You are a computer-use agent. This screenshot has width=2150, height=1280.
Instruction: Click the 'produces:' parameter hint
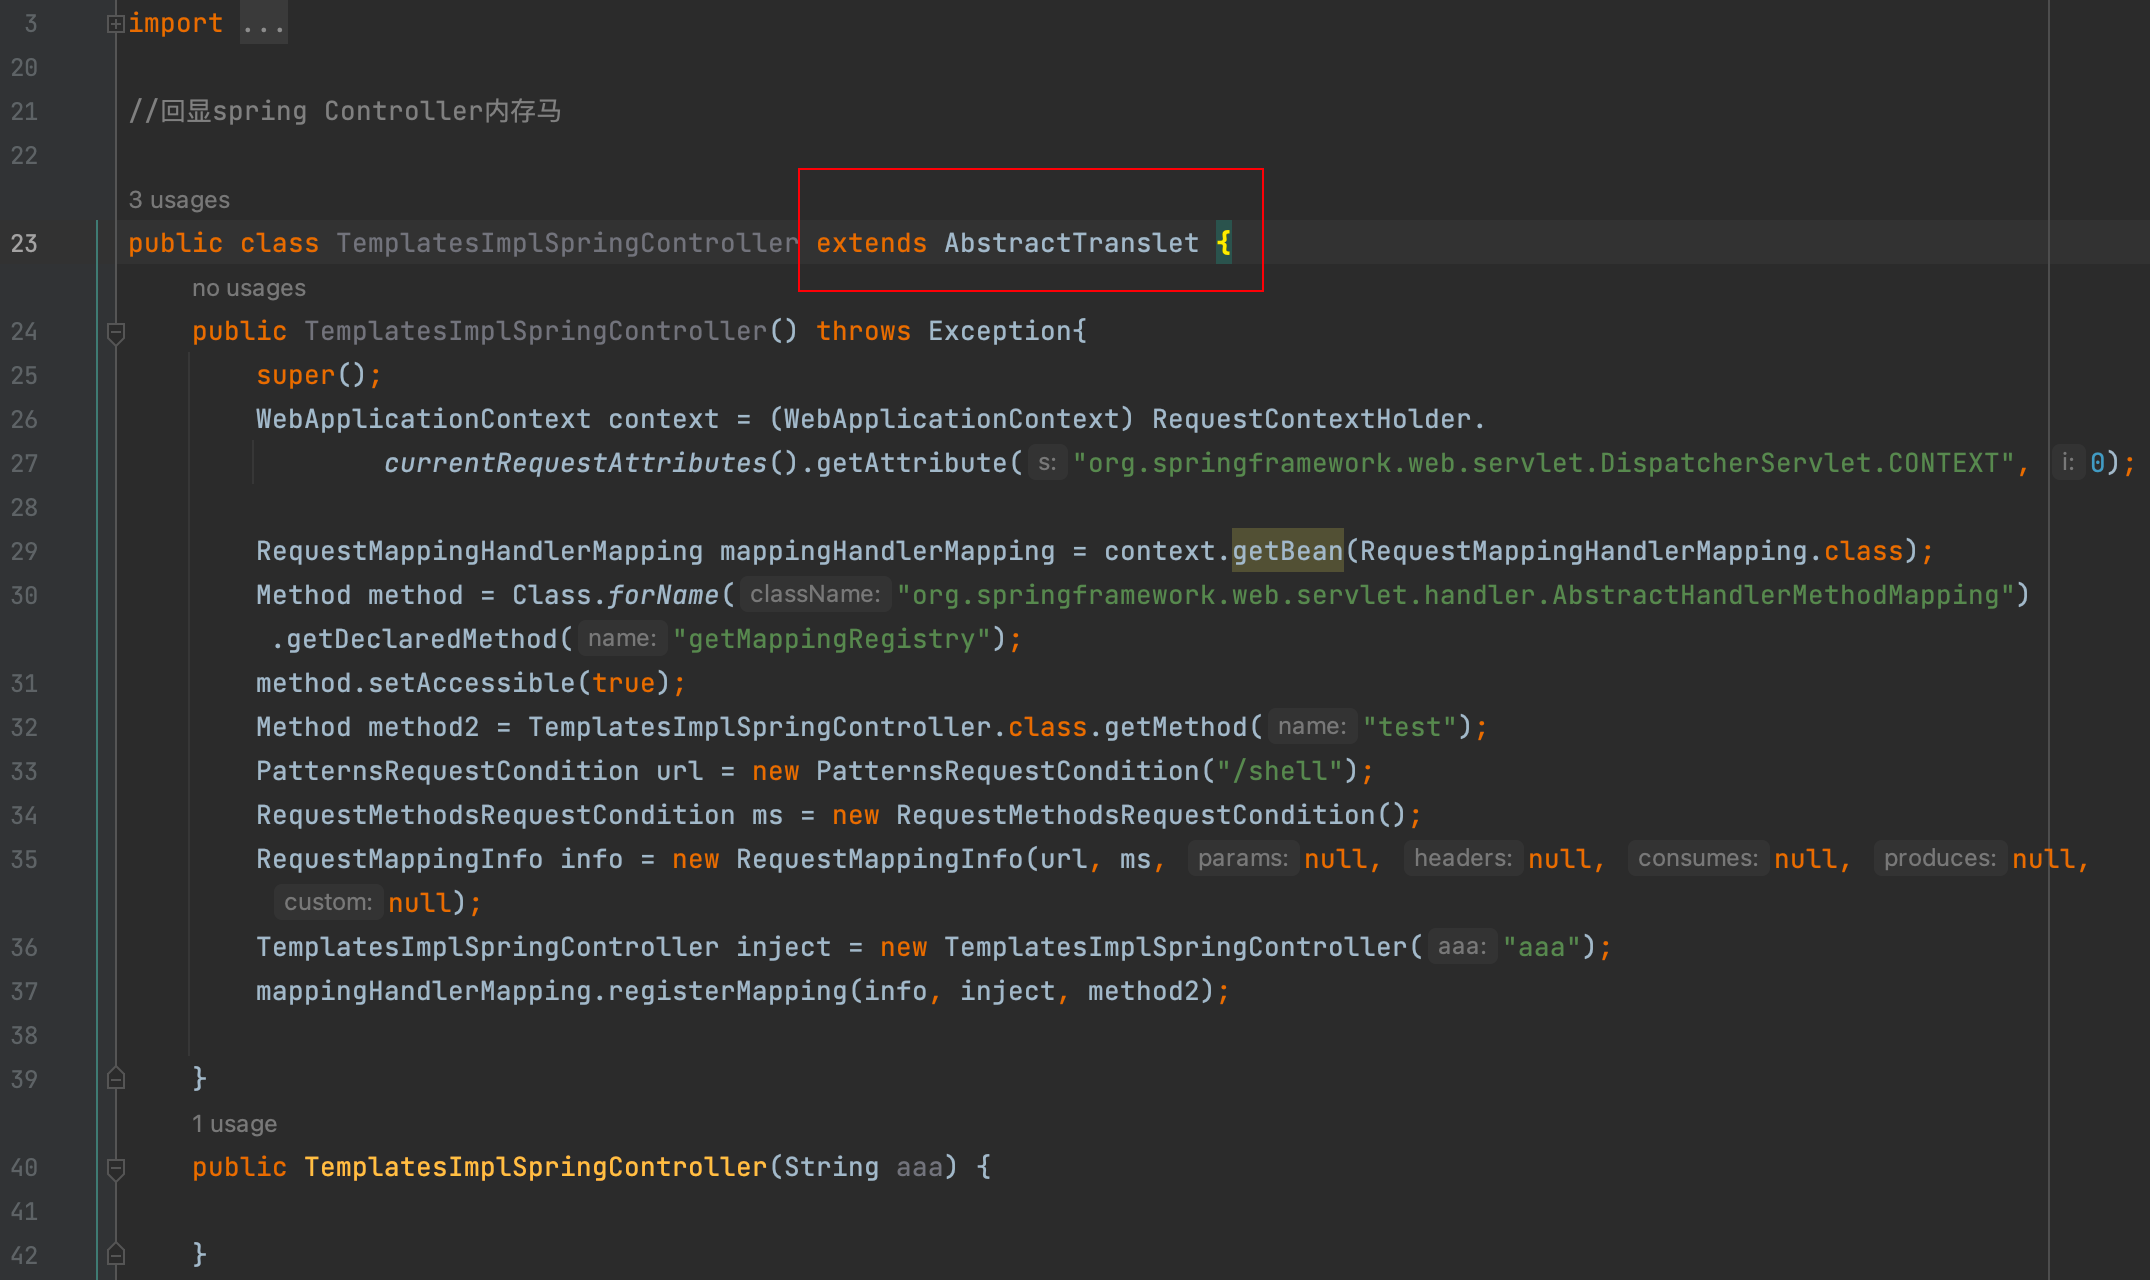[1939, 859]
